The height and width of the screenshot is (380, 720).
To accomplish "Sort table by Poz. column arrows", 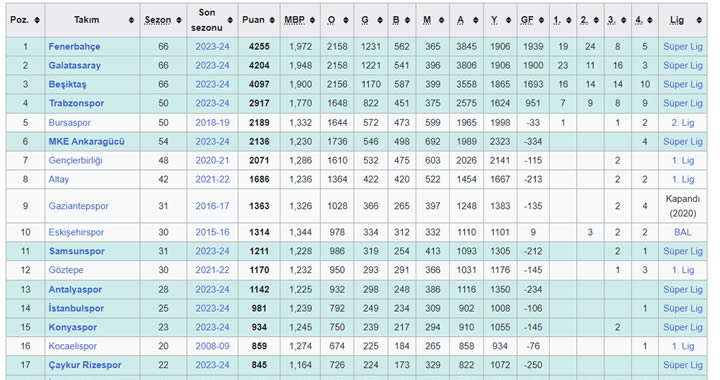I will [x=37, y=20].
